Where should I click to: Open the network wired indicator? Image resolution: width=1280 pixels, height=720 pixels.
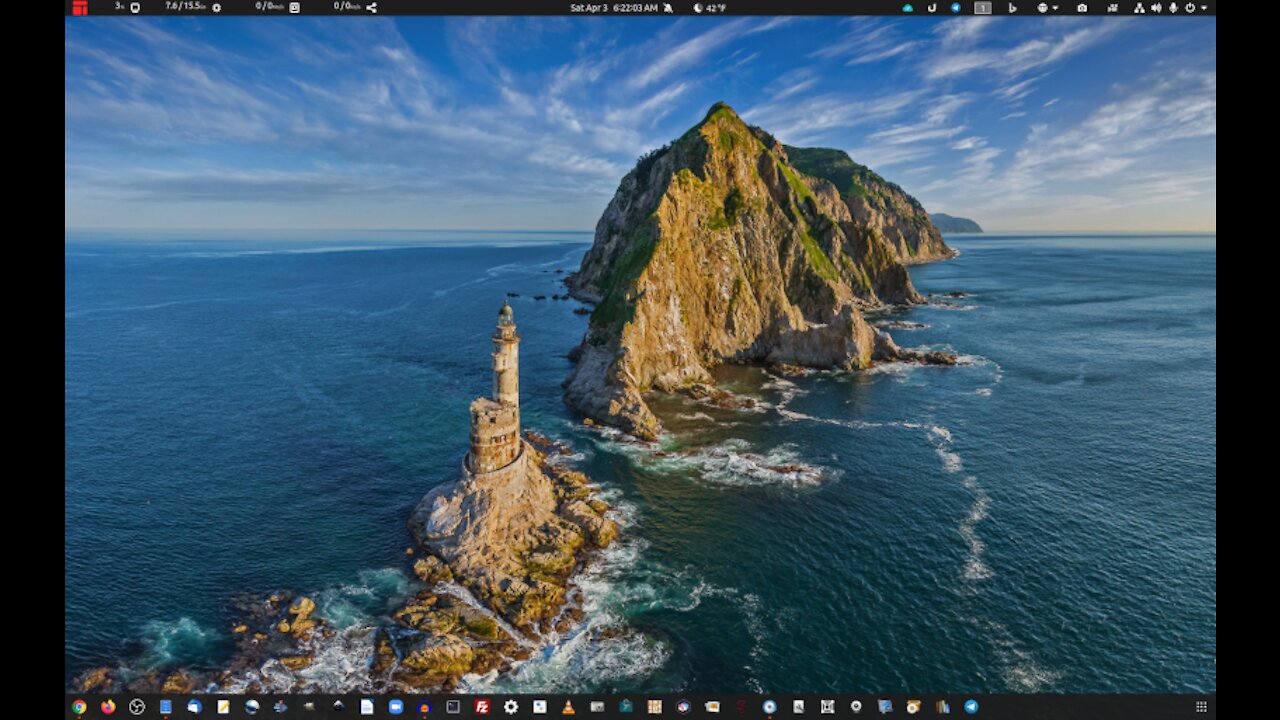tap(1139, 8)
